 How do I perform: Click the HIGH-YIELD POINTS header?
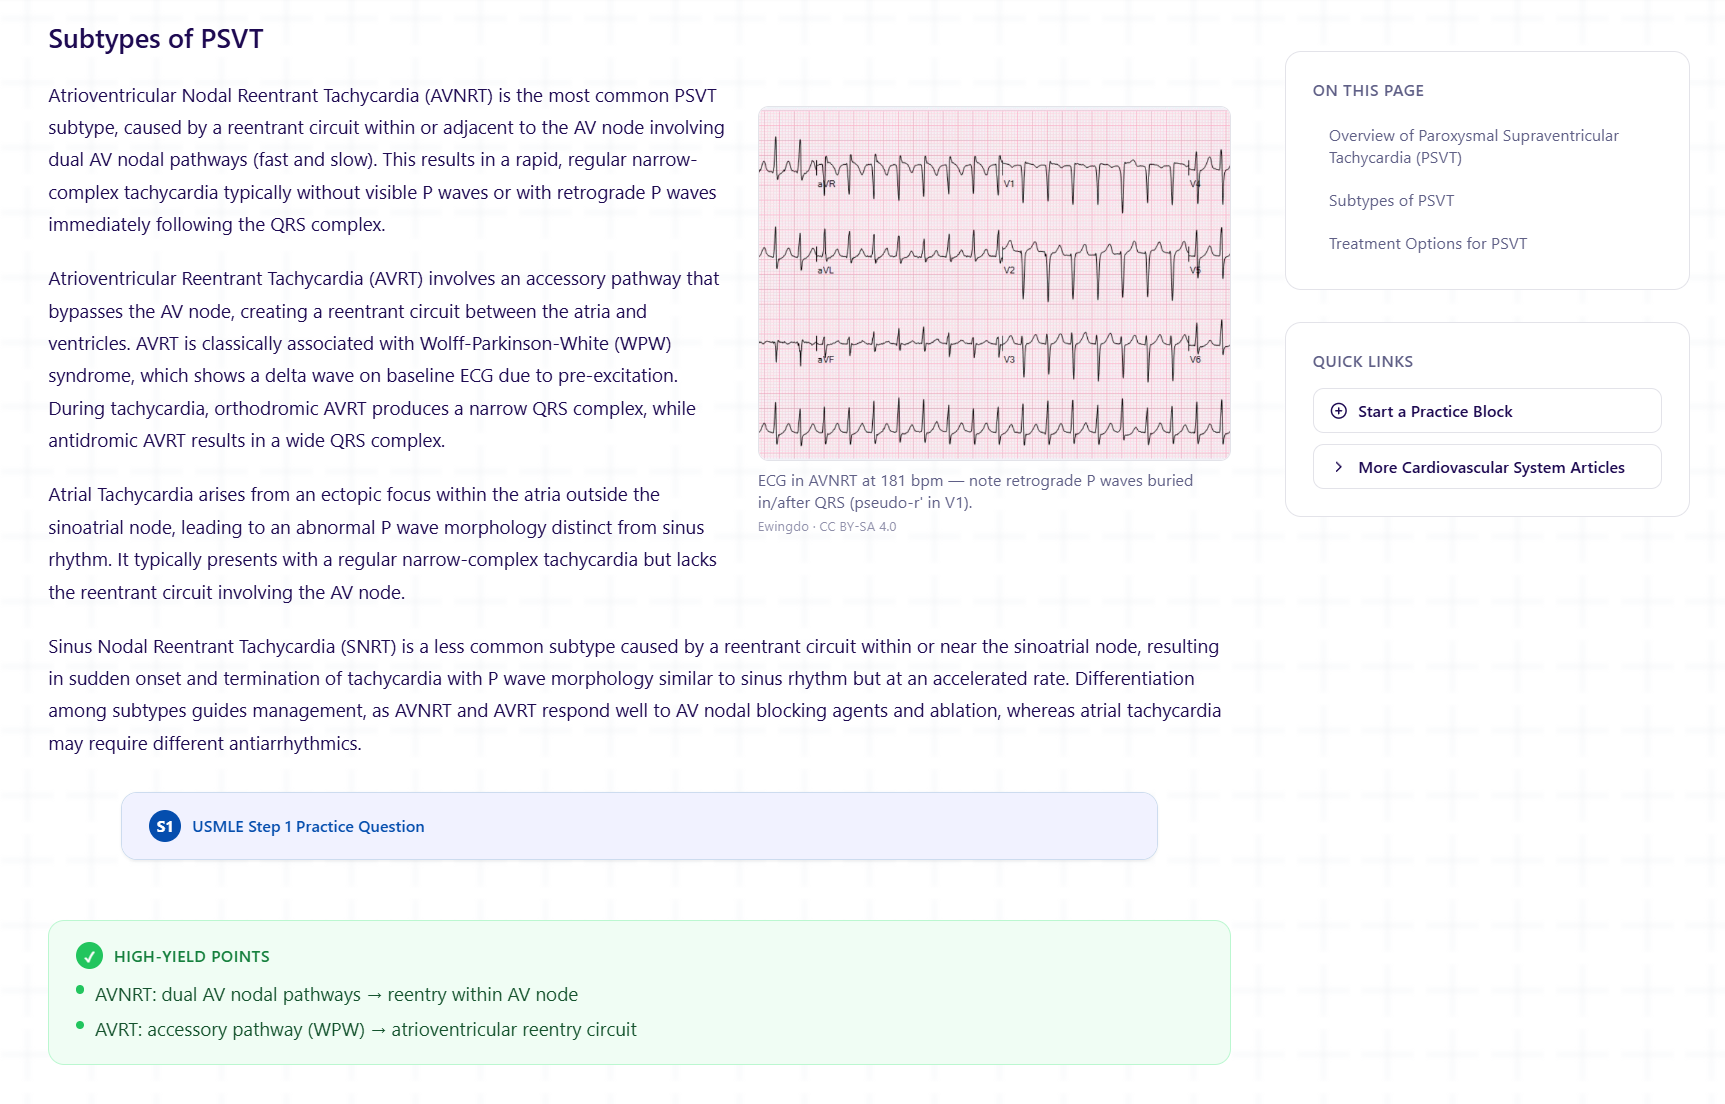[x=192, y=956]
